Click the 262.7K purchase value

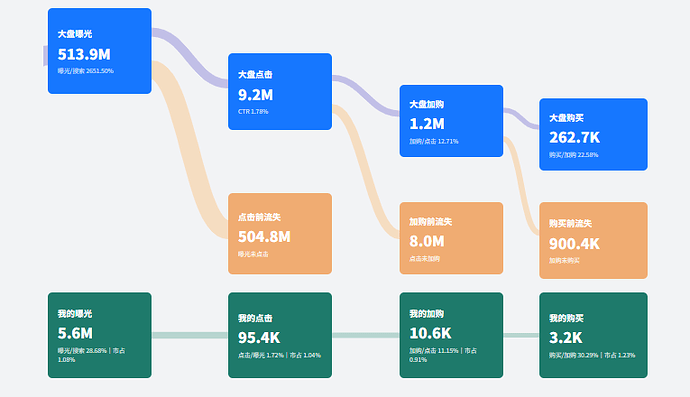574,138
